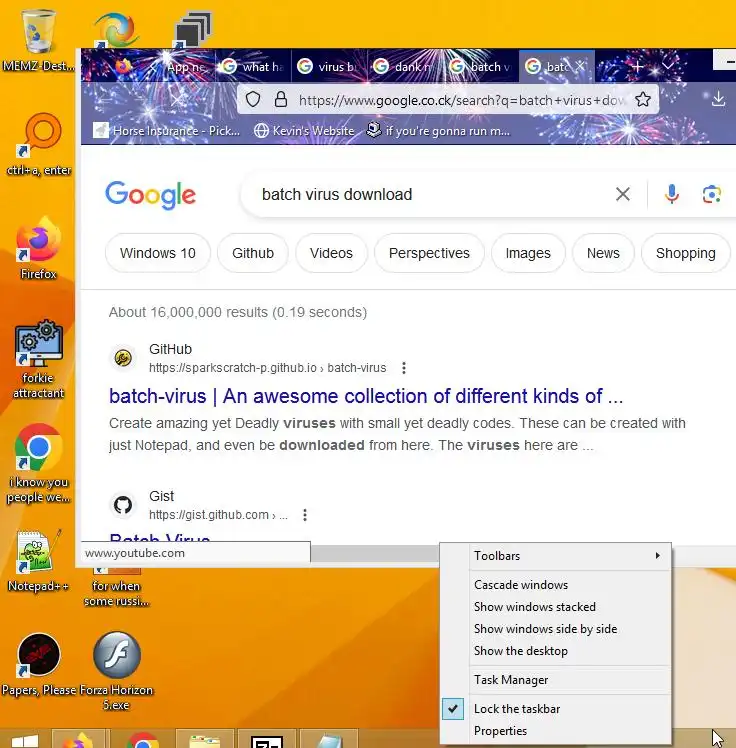Switch to Videos search results
736x748 pixels.
click(331, 253)
